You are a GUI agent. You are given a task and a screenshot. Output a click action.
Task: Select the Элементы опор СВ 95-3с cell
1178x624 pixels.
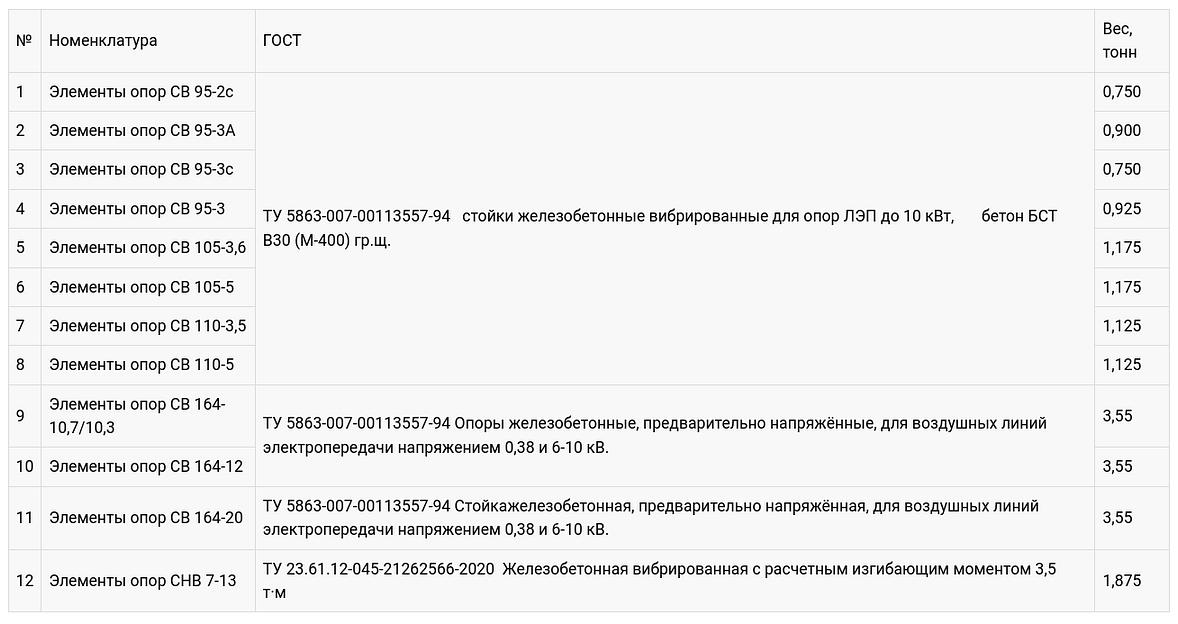point(141,170)
